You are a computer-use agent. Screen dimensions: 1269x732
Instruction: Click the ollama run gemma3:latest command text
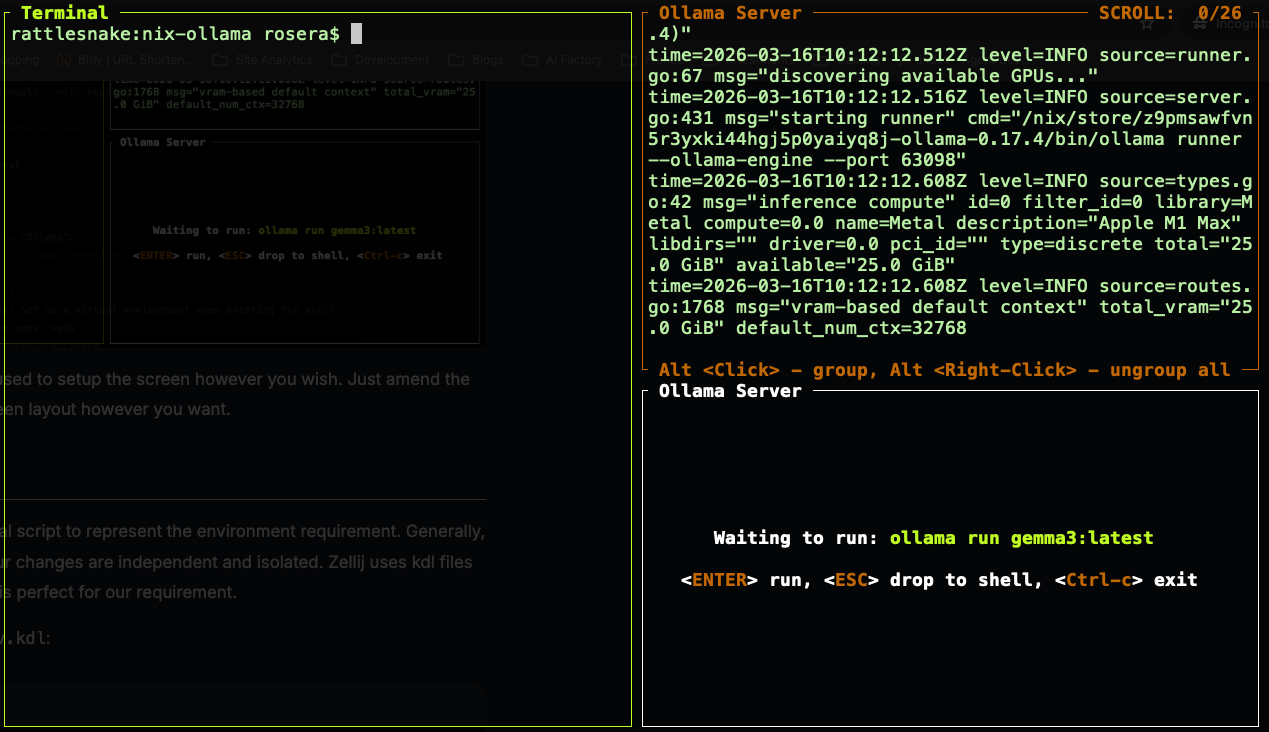pyautogui.click(x=1021, y=538)
